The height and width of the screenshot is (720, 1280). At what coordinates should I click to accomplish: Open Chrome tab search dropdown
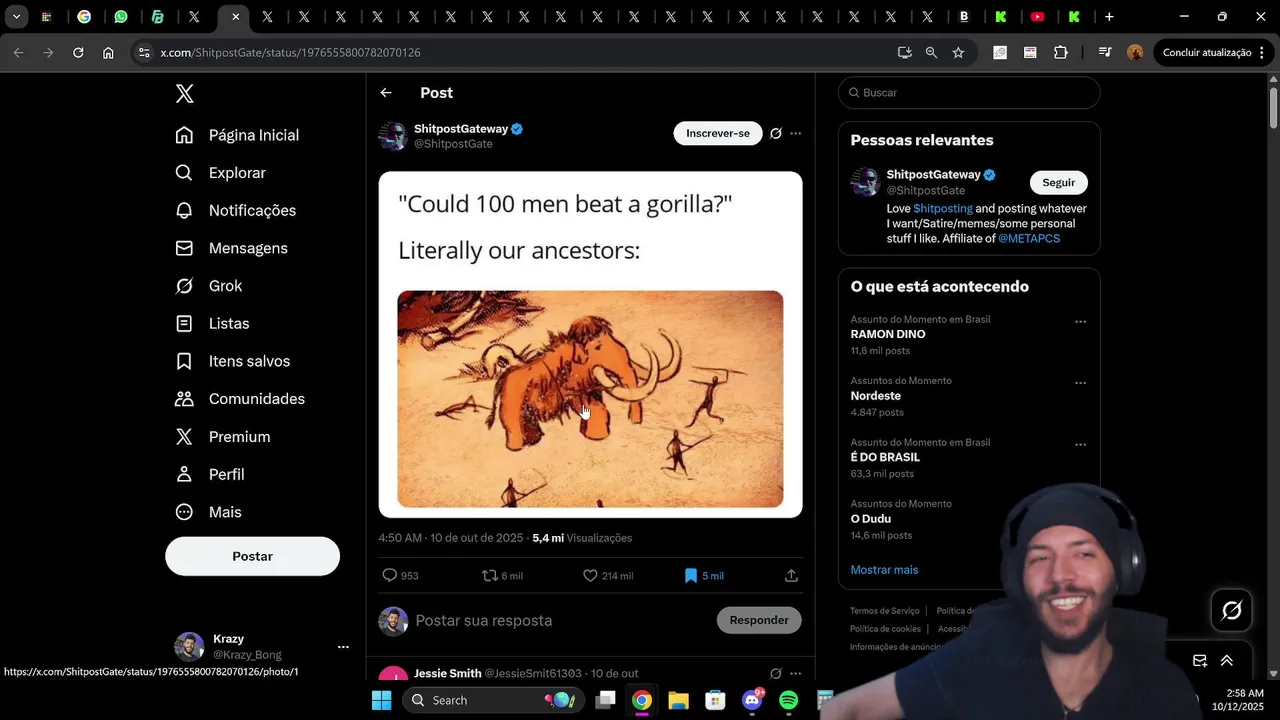point(16,17)
